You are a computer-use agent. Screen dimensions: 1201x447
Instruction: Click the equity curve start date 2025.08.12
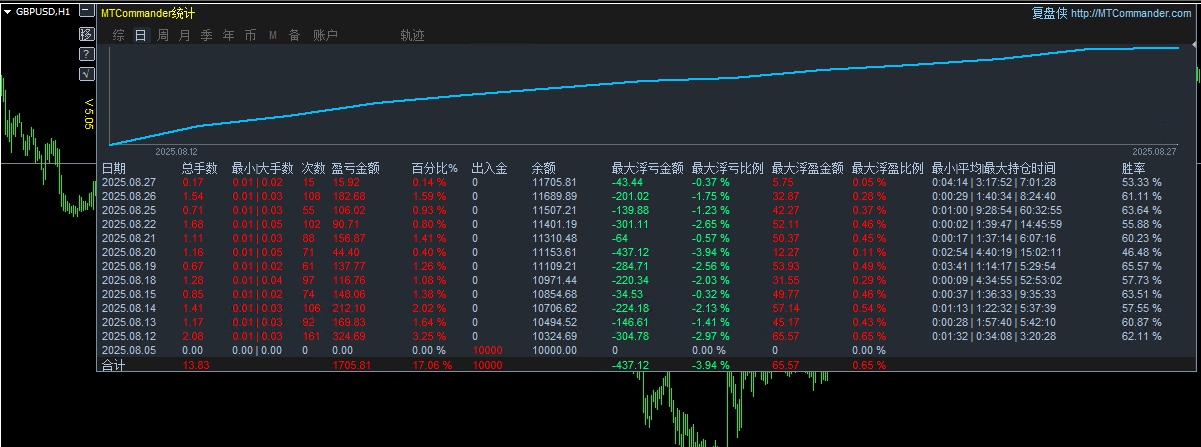[x=176, y=152]
